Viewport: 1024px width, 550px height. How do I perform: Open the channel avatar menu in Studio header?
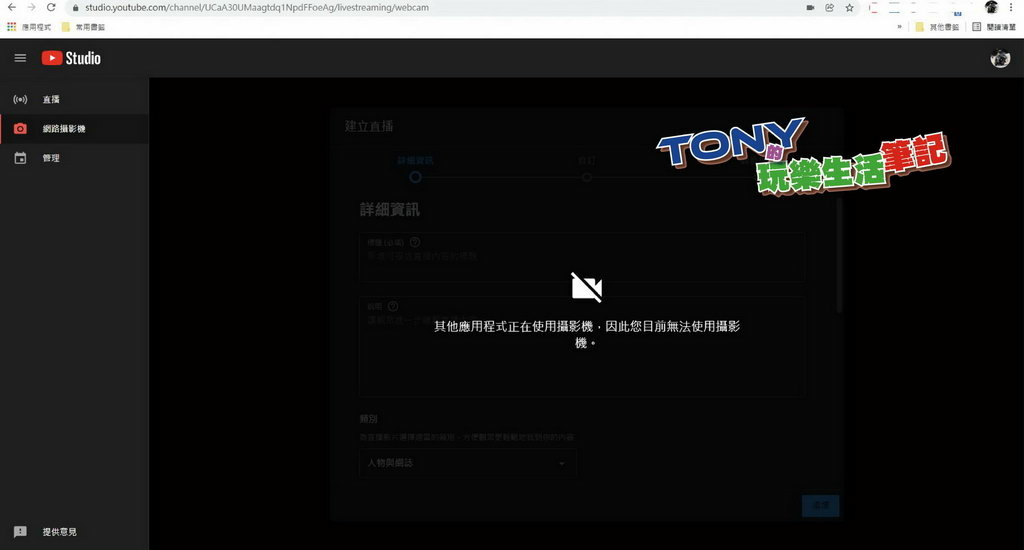1000,58
